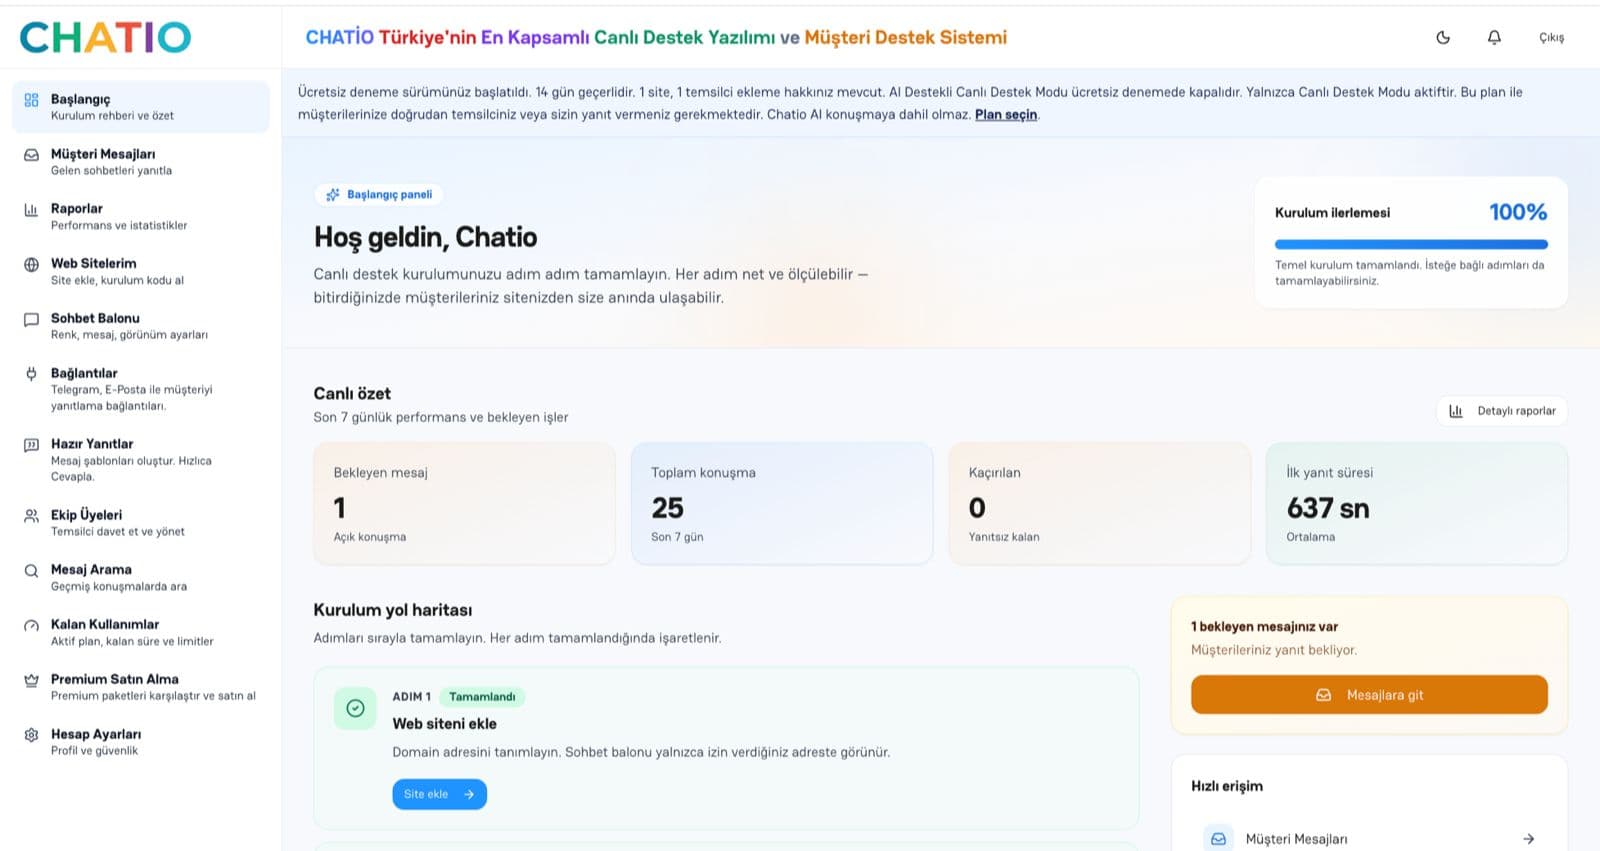Click the Sohbet Balonu chat bubble icon
1600x851 pixels.
pos(31,320)
